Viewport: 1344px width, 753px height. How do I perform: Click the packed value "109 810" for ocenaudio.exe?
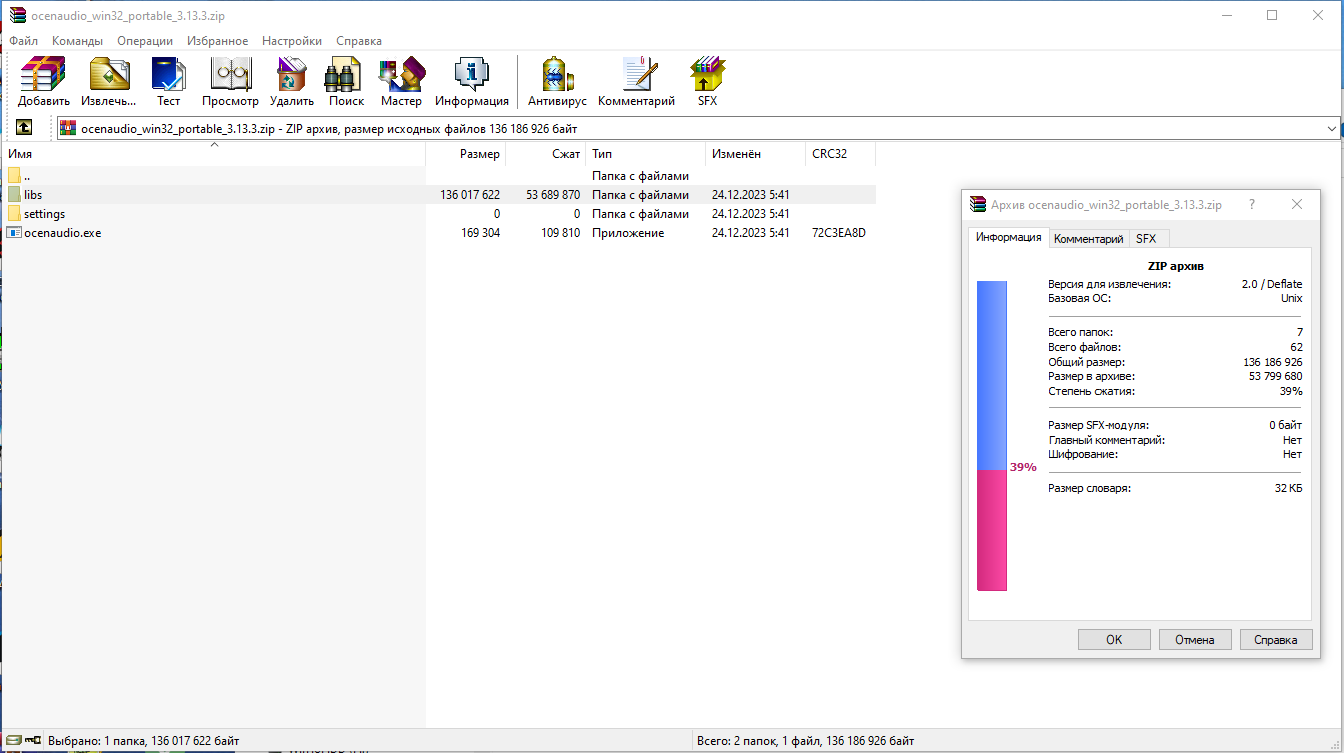pos(560,233)
